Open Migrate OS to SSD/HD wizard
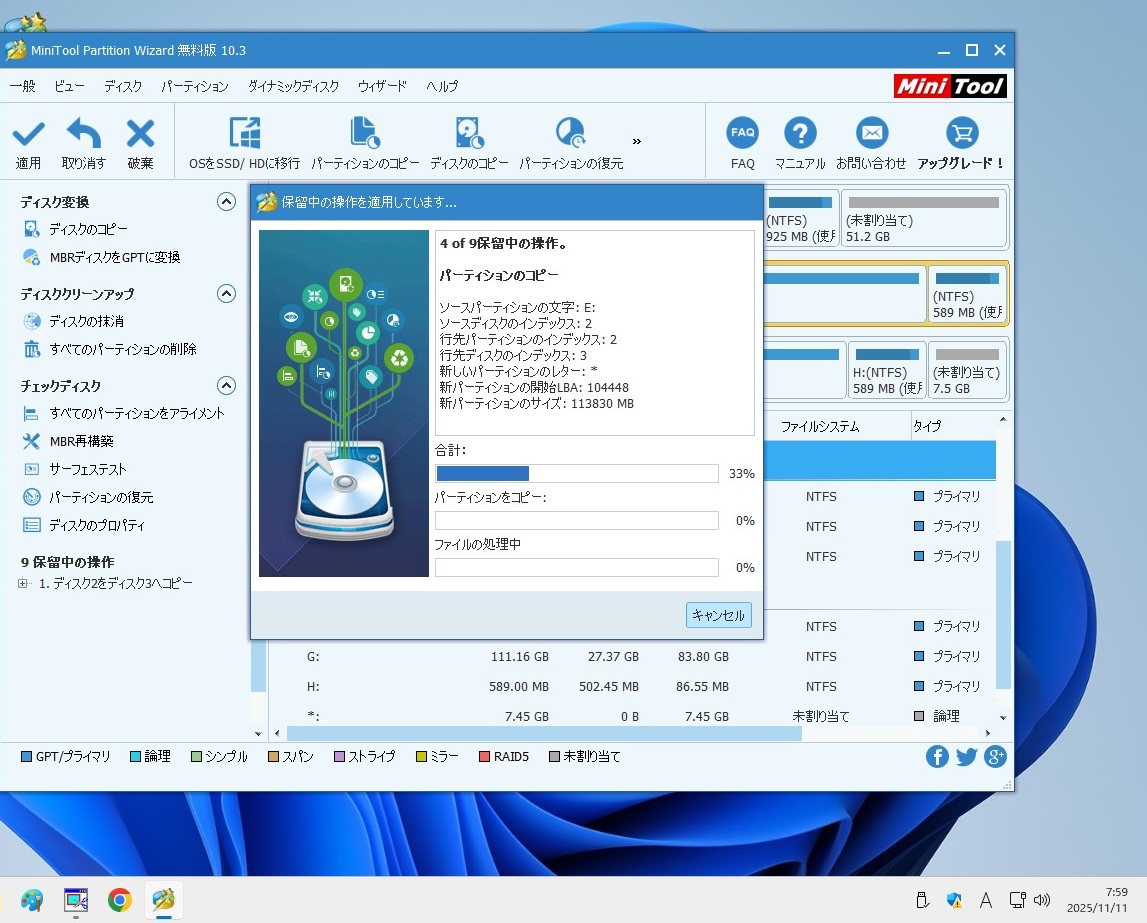This screenshot has height=923, width=1147. [244, 134]
